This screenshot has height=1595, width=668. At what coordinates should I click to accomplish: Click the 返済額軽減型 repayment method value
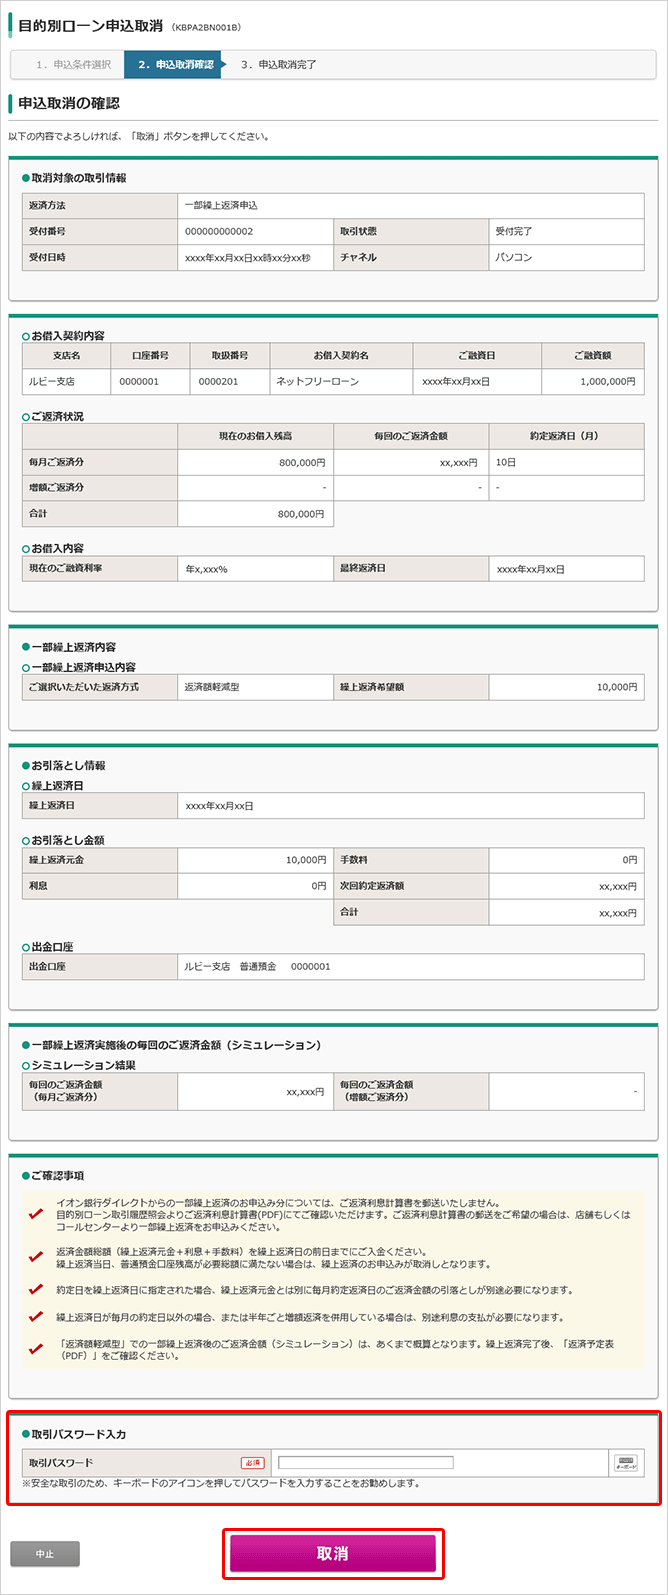(x=213, y=687)
